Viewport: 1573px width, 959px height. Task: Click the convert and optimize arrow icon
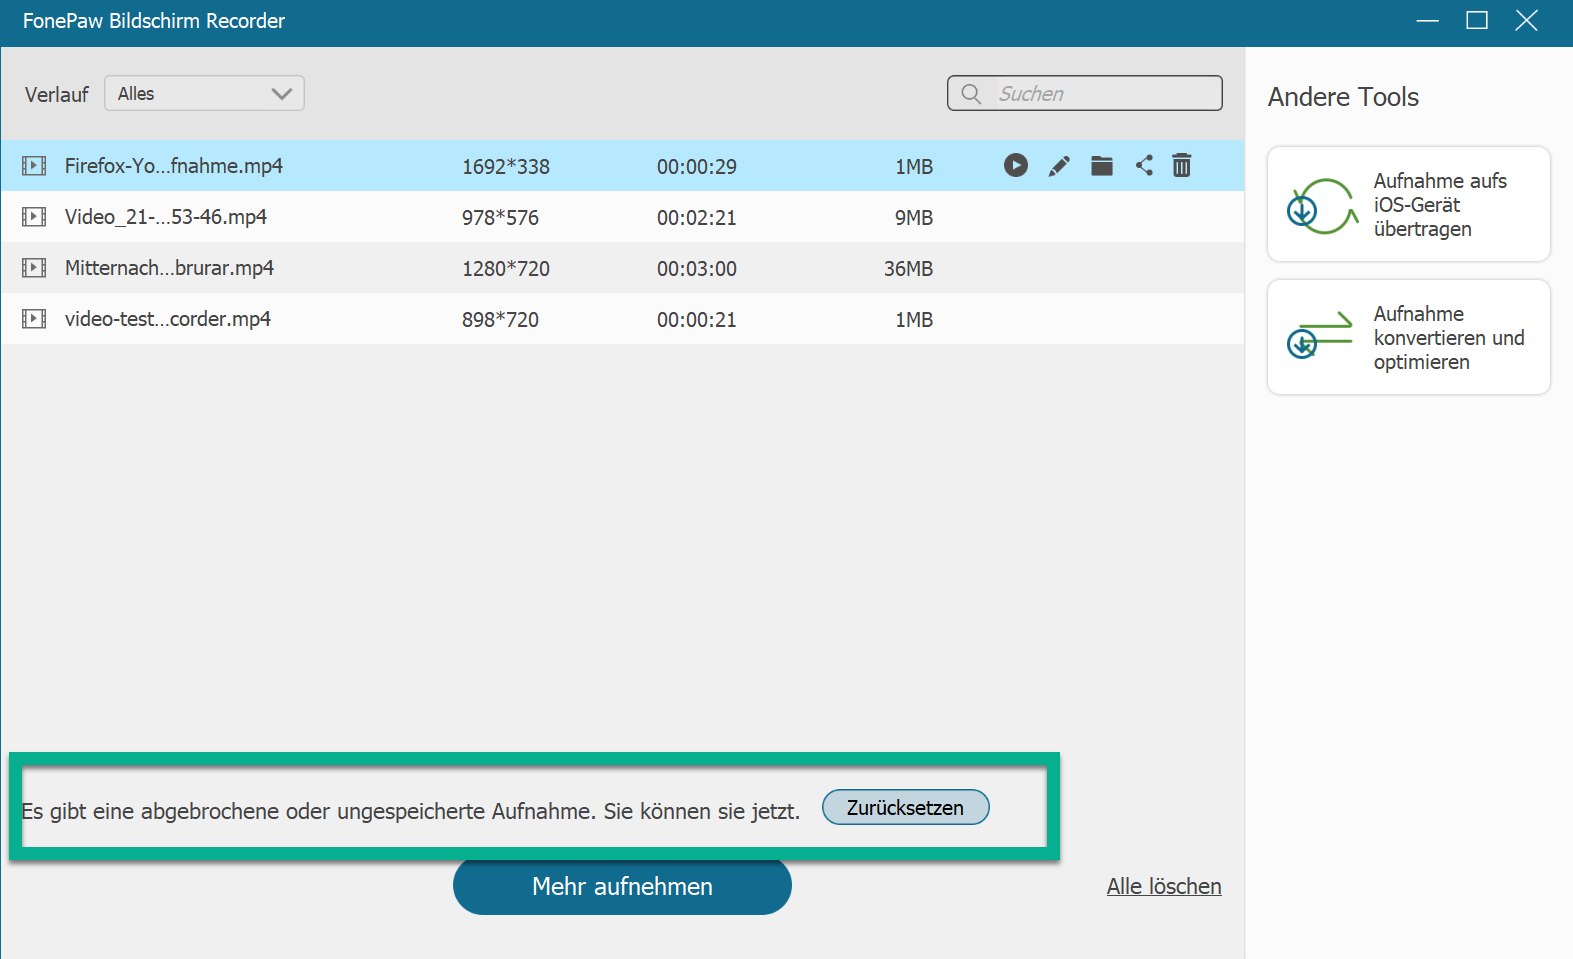pyautogui.click(x=1320, y=336)
